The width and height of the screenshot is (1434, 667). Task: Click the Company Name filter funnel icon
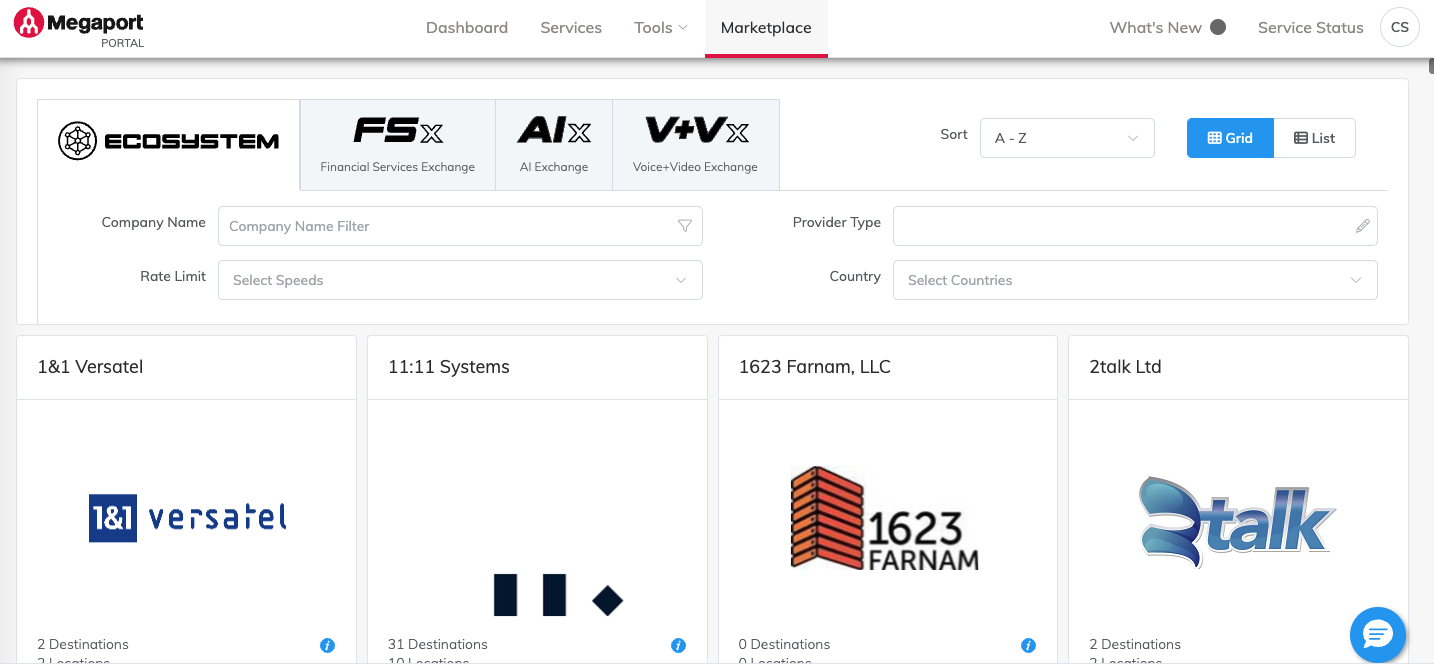coord(685,226)
